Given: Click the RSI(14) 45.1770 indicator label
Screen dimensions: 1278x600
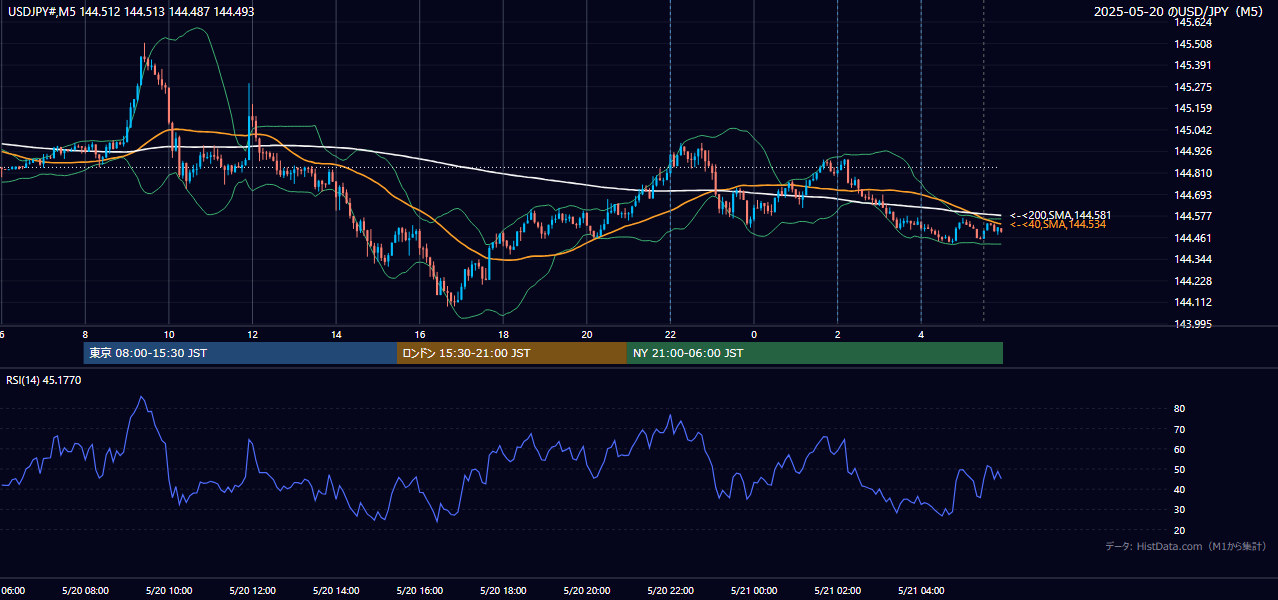Looking at the screenshot, I should (x=44, y=380).
